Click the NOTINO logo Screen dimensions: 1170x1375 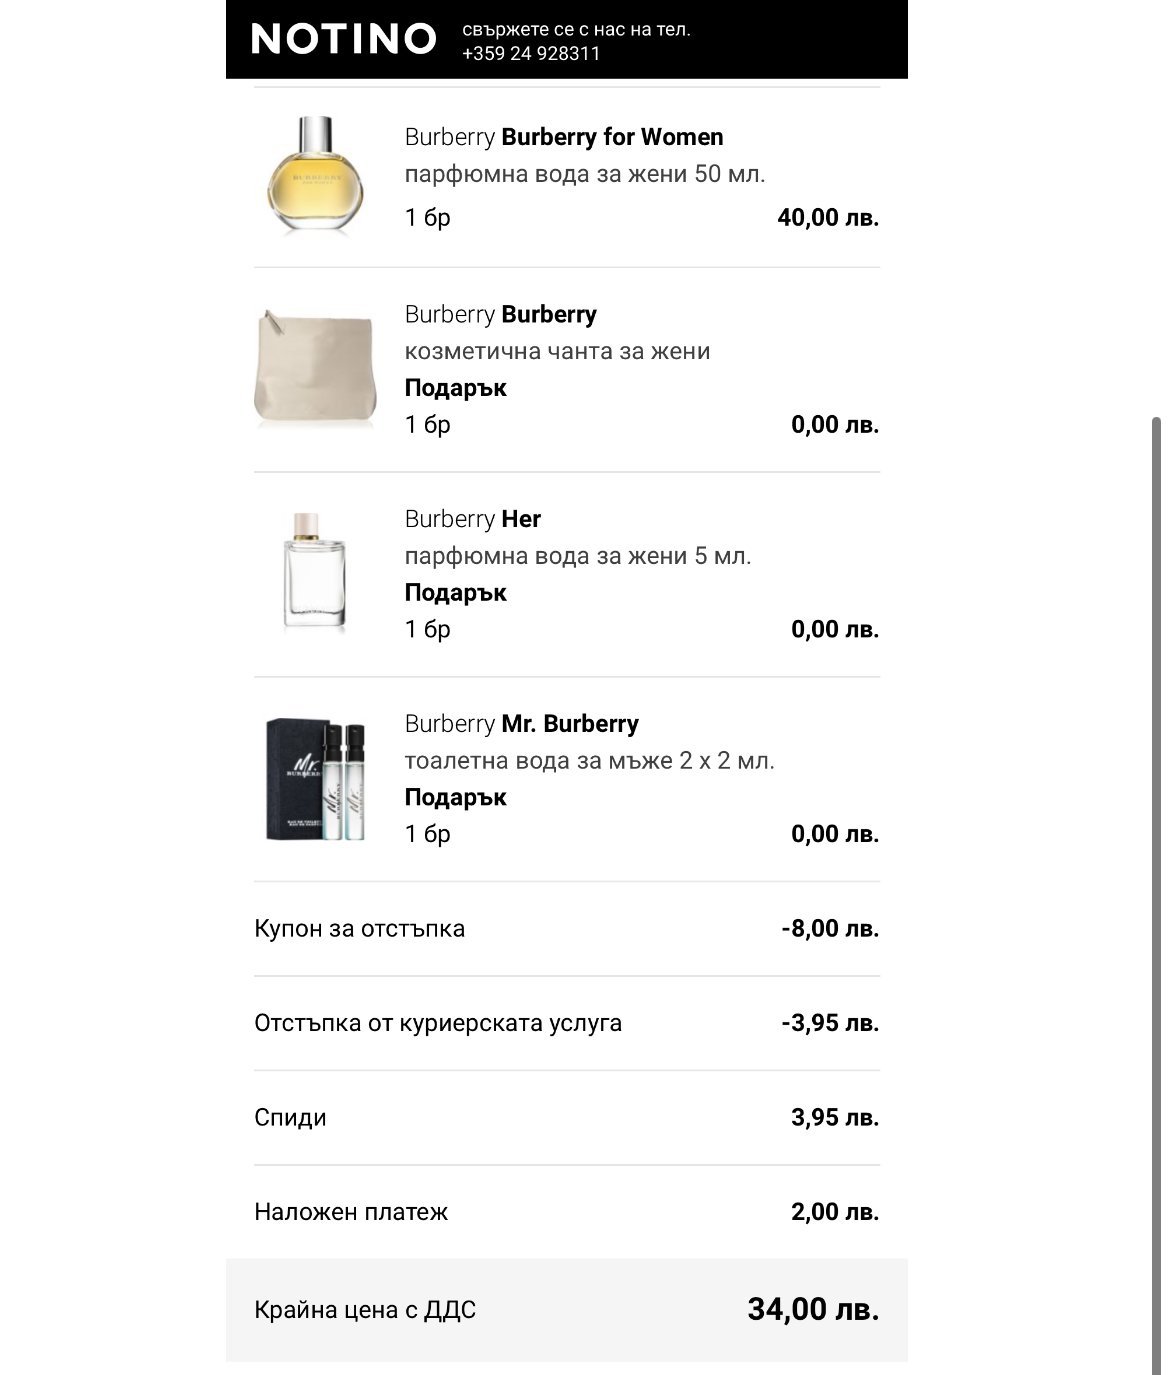(x=343, y=39)
